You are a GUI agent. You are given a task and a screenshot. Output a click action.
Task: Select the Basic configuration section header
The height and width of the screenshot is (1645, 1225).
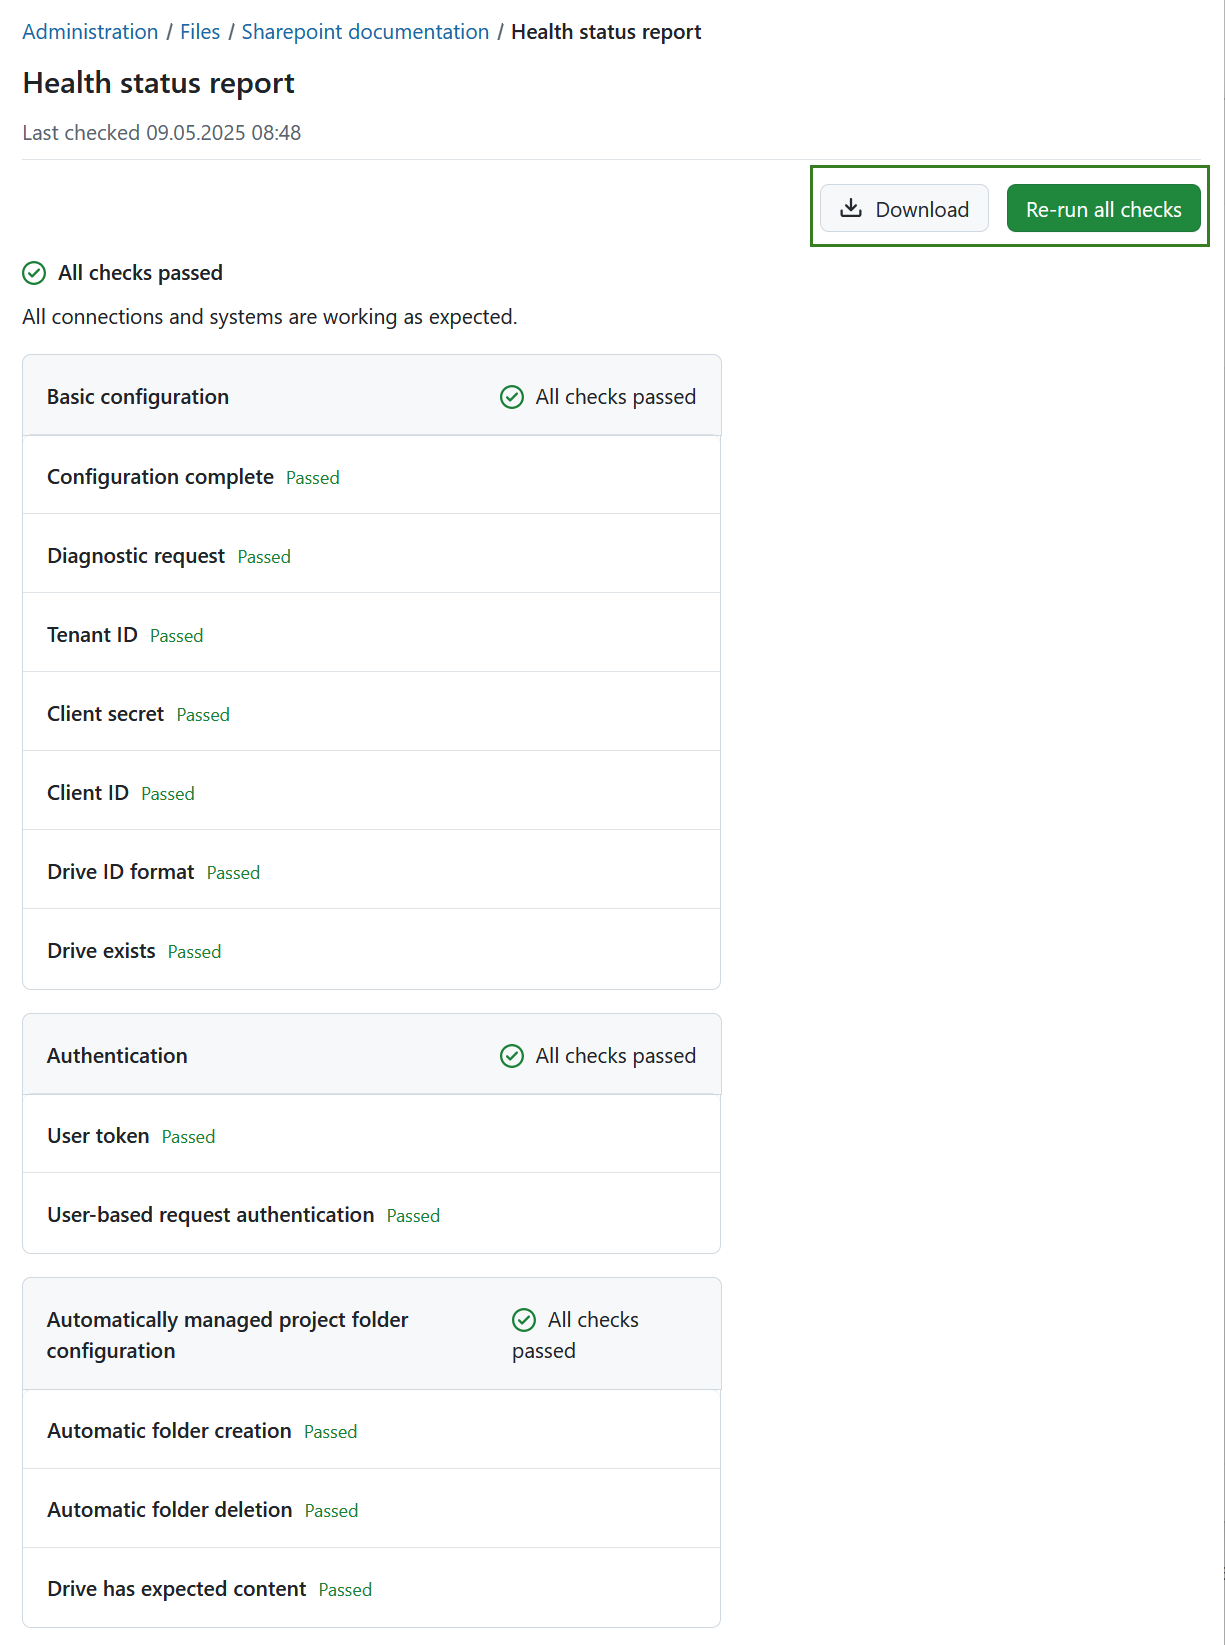(137, 396)
